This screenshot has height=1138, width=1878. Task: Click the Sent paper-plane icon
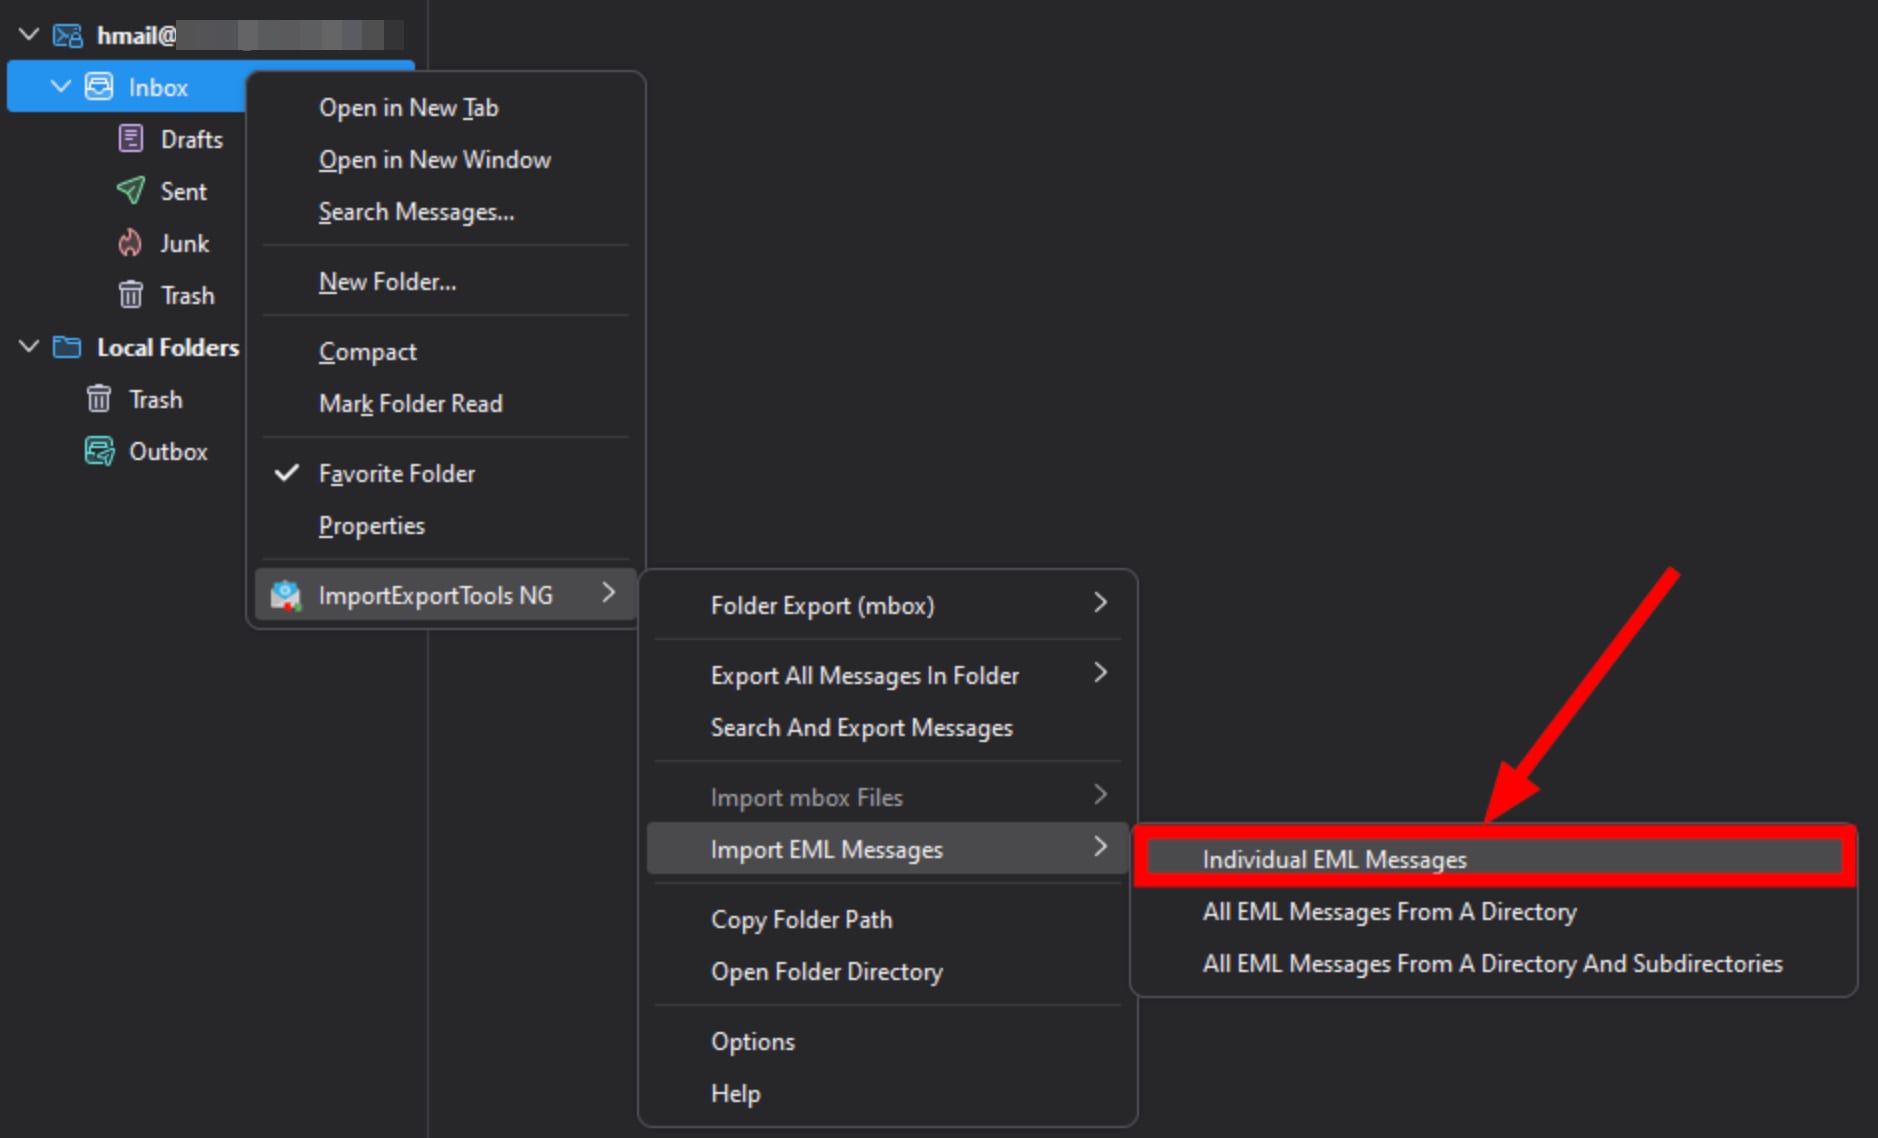[x=130, y=190]
